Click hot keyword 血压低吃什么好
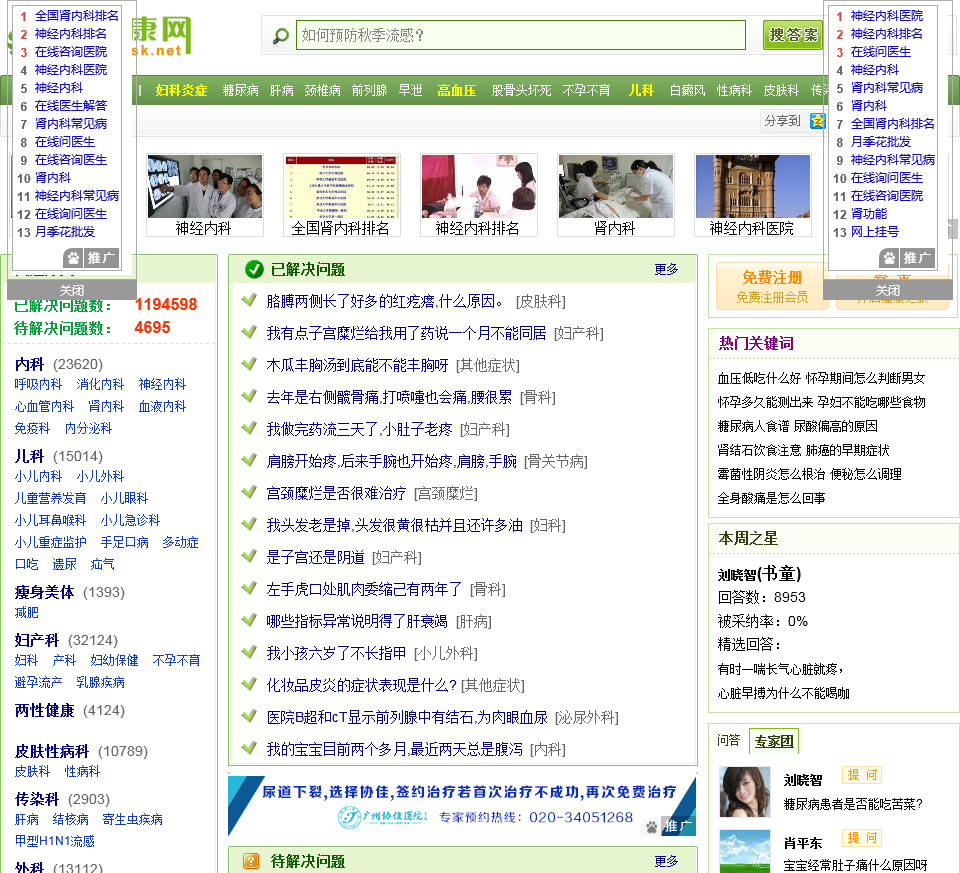Viewport: 960px width, 873px height. point(759,378)
